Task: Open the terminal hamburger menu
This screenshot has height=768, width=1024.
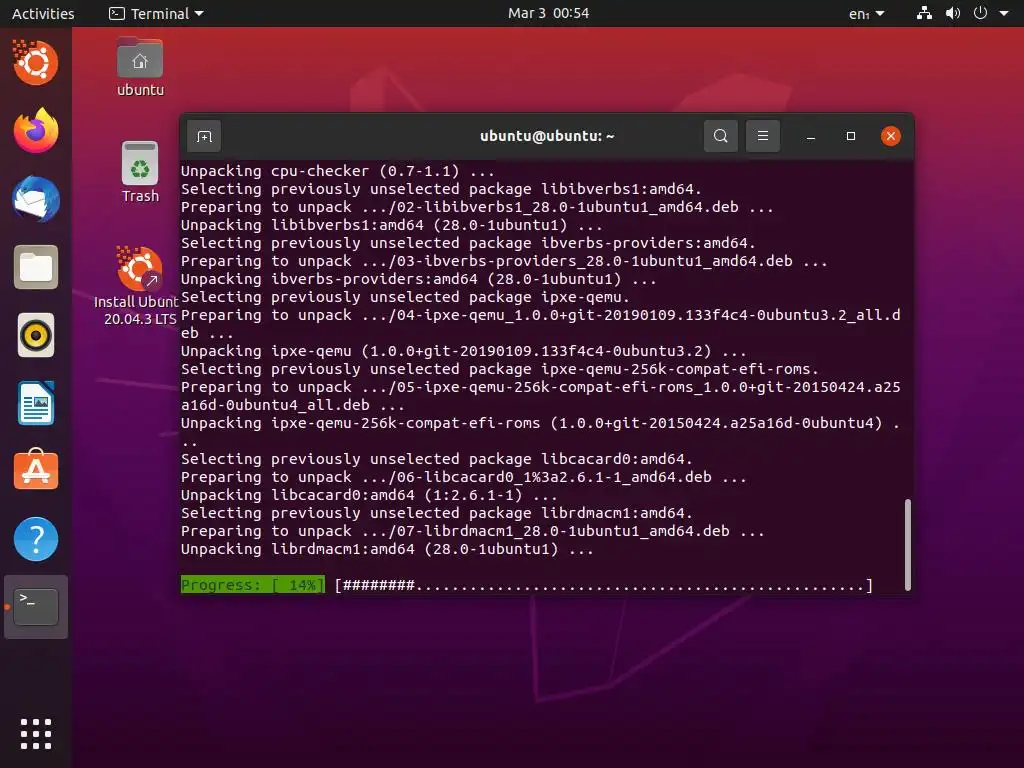Action: [762, 136]
